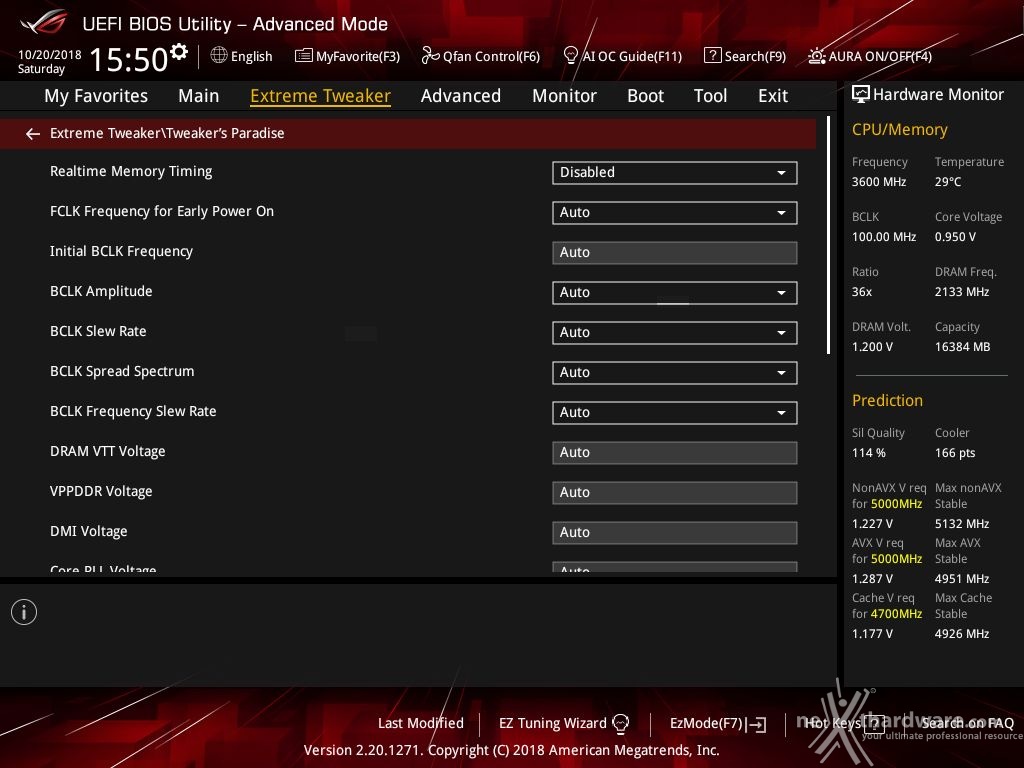
Task: Click VPPDDR Voltage input field
Action: point(675,492)
